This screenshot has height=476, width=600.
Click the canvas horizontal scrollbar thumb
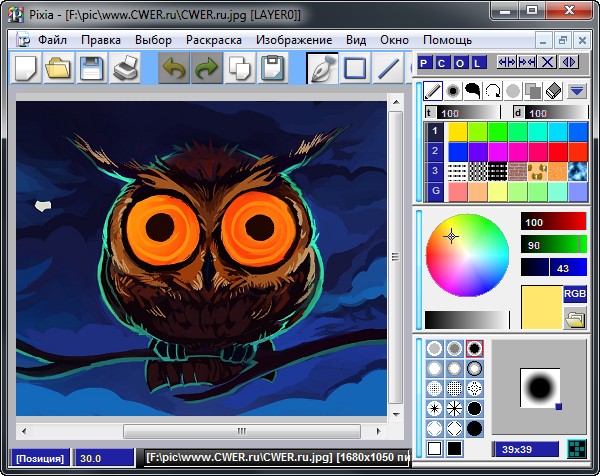(x=240, y=431)
